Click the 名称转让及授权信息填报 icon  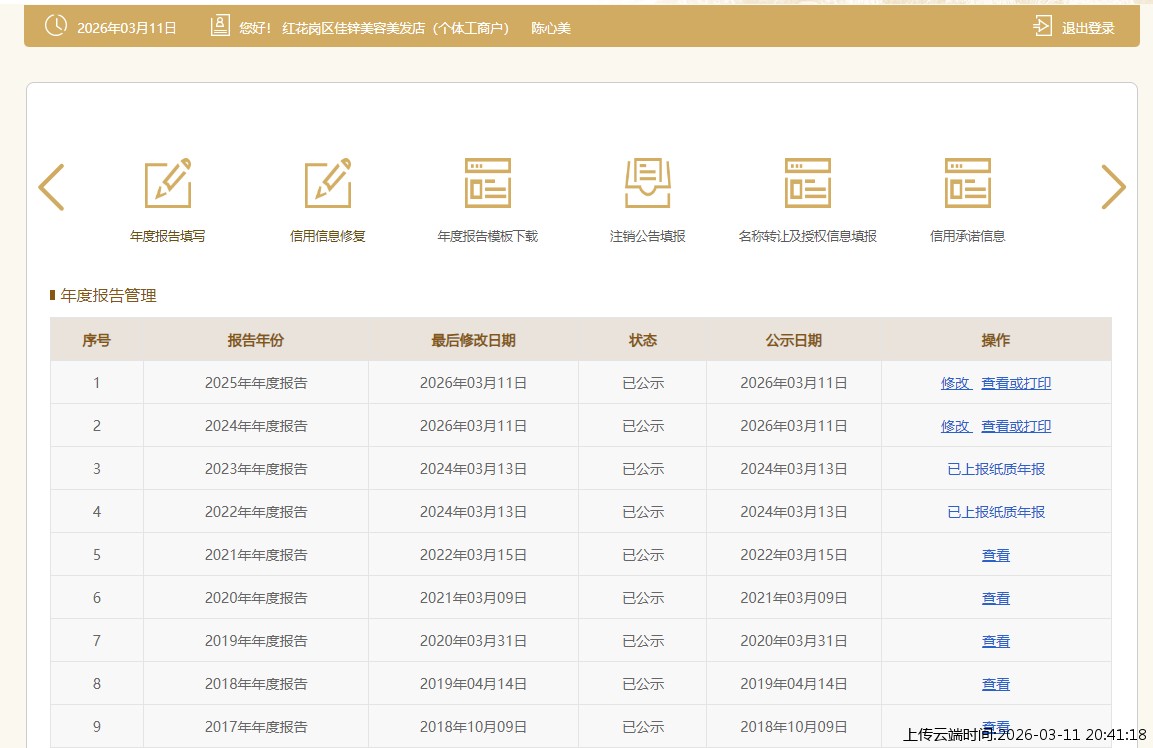pos(808,184)
